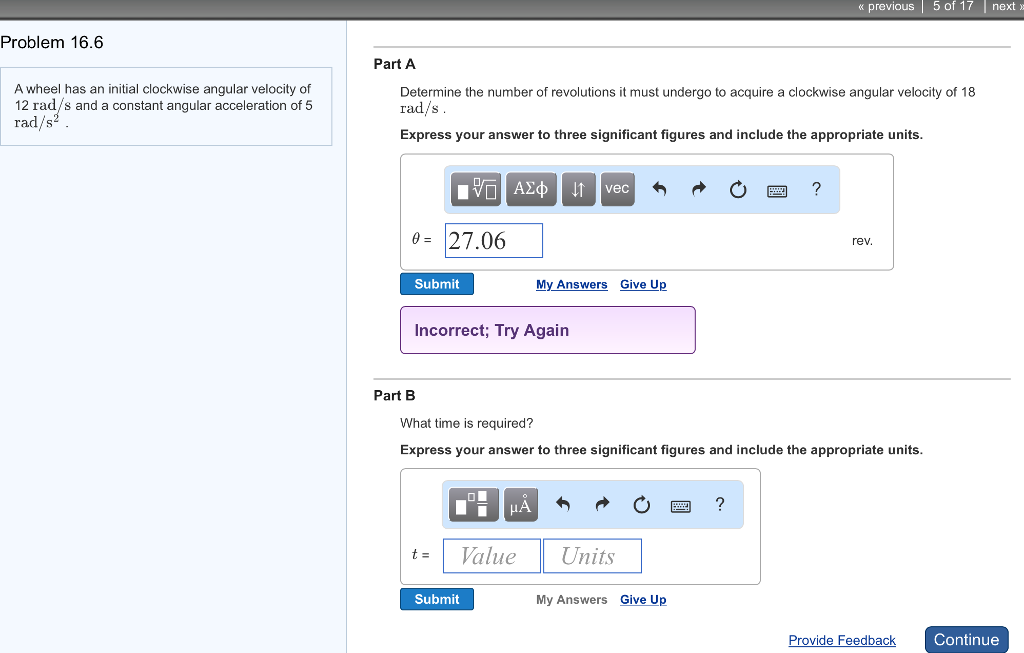Screen dimensions: 1024x653
Task: Open the math templates palette in Part A
Action: click(x=477, y=189)
